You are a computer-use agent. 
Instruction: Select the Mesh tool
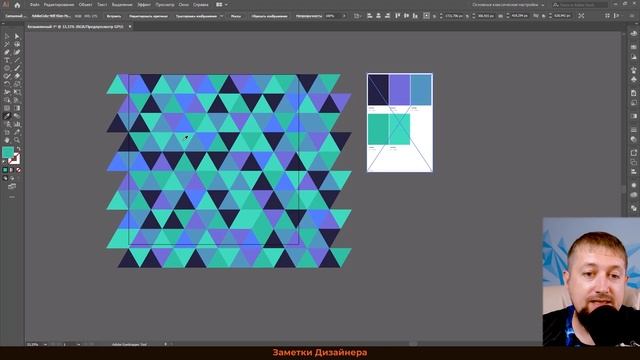click(7, 108)
